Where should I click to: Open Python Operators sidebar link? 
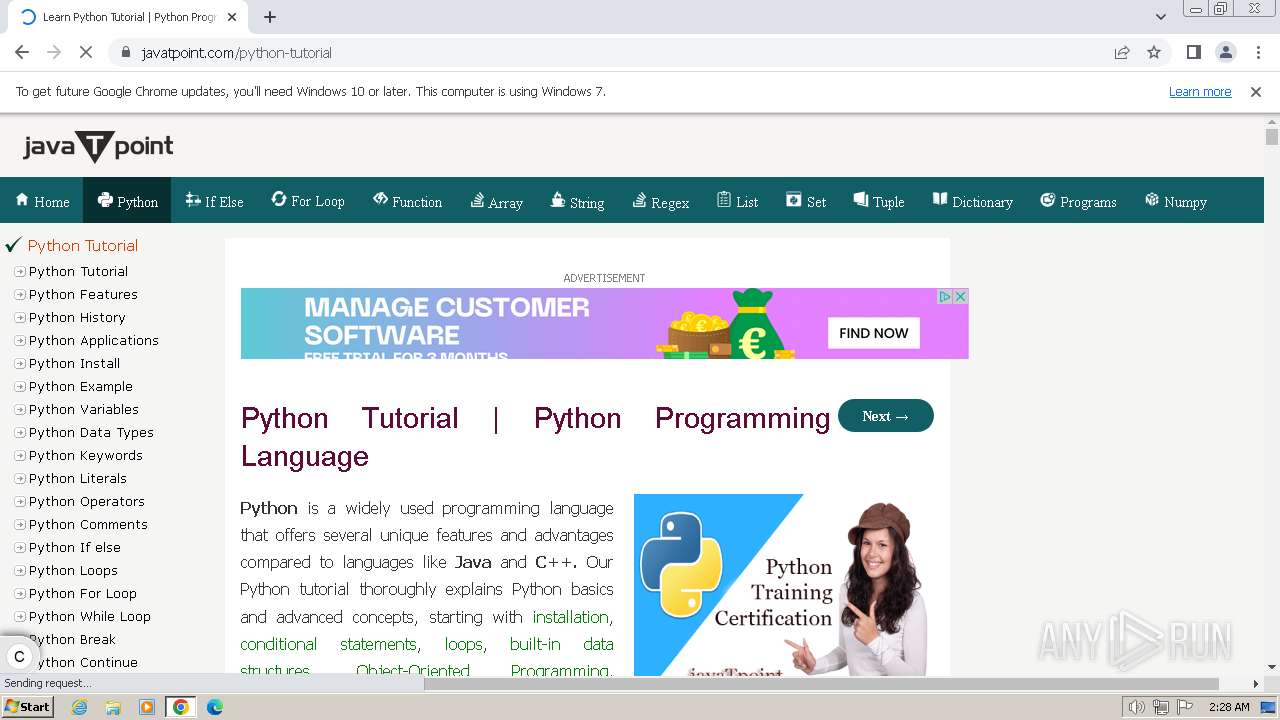click(87, 501)
